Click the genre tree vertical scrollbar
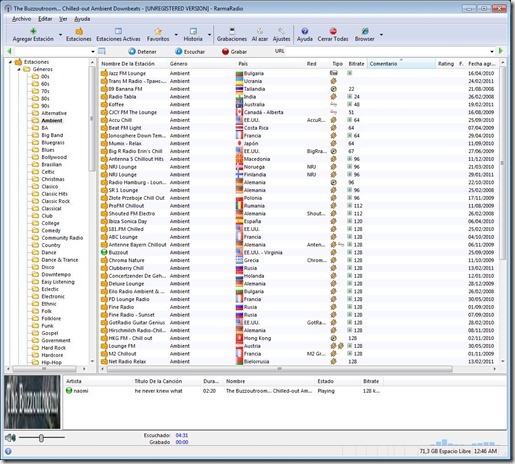The width and height of the screenshot is (515, 464). (x=92, y=118)
